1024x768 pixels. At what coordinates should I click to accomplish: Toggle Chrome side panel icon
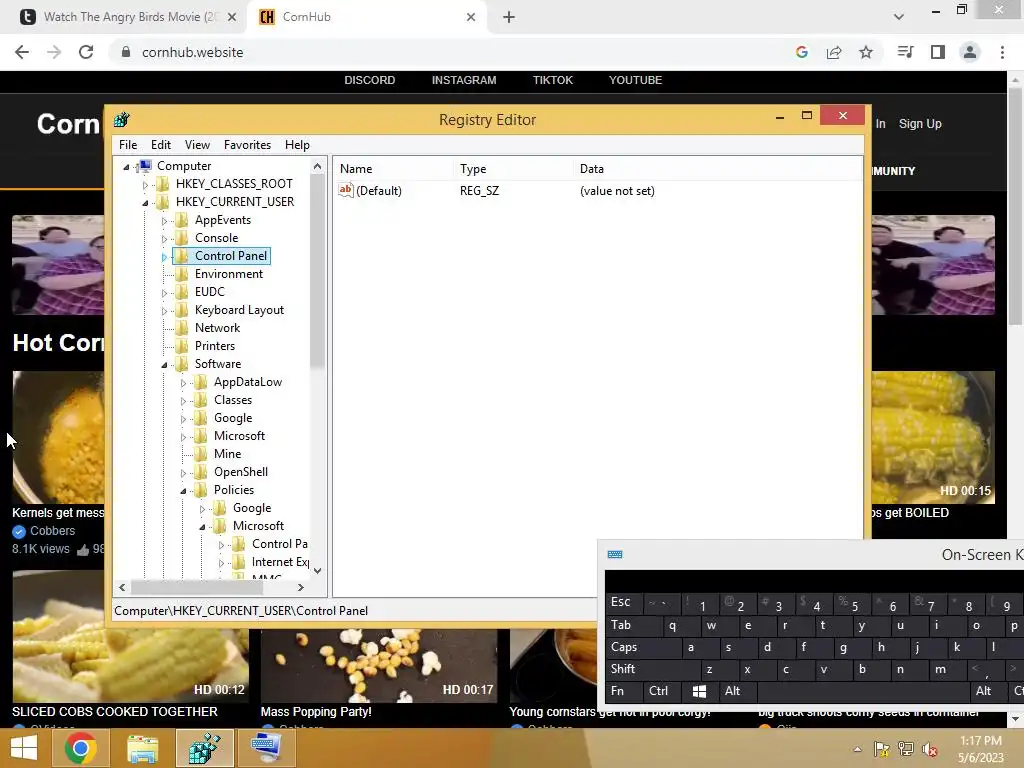pyautogui.click(x=938, y=52)
